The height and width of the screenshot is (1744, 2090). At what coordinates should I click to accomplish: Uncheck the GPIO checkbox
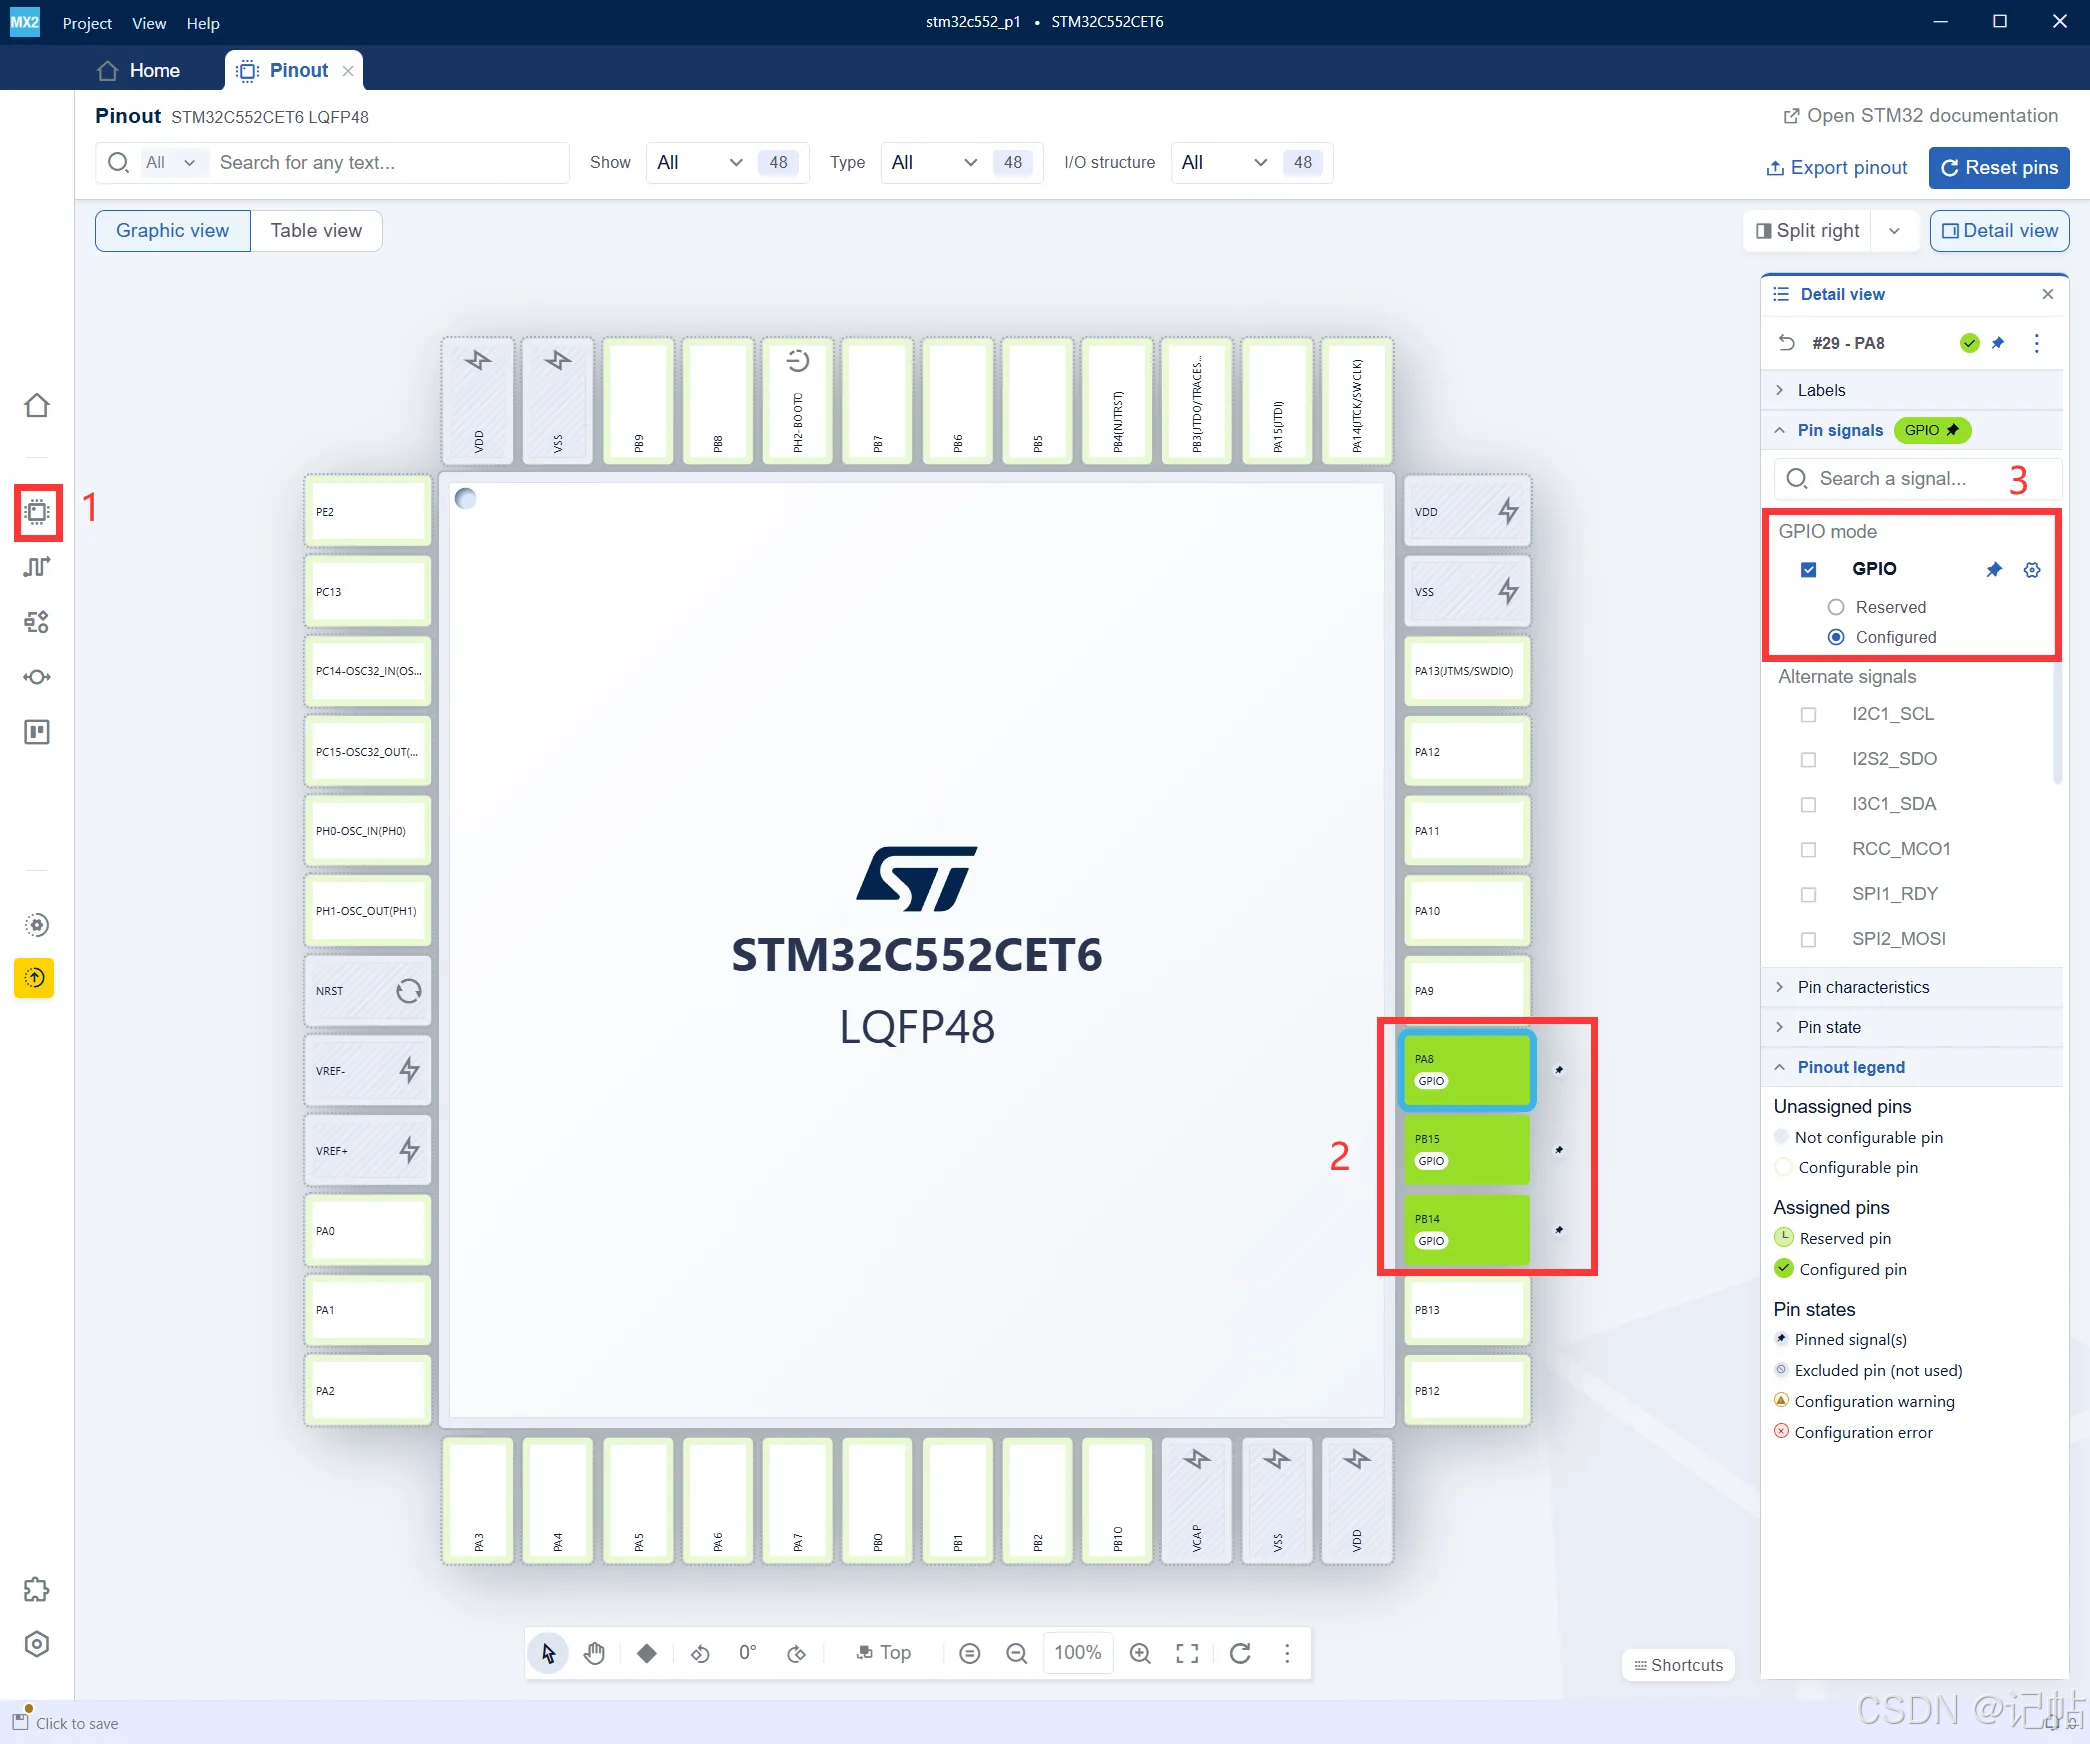click(1808, 569)
